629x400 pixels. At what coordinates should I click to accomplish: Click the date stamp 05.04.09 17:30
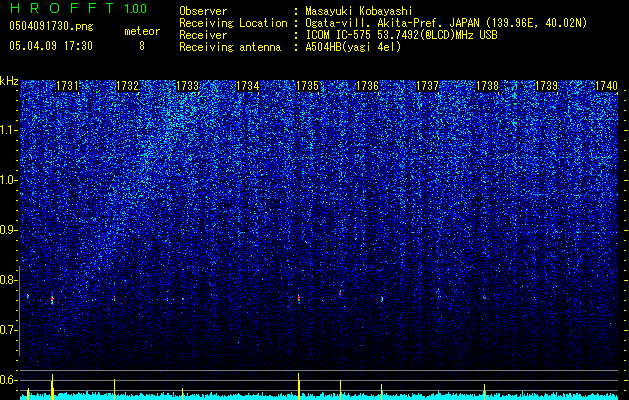[51, 46]
